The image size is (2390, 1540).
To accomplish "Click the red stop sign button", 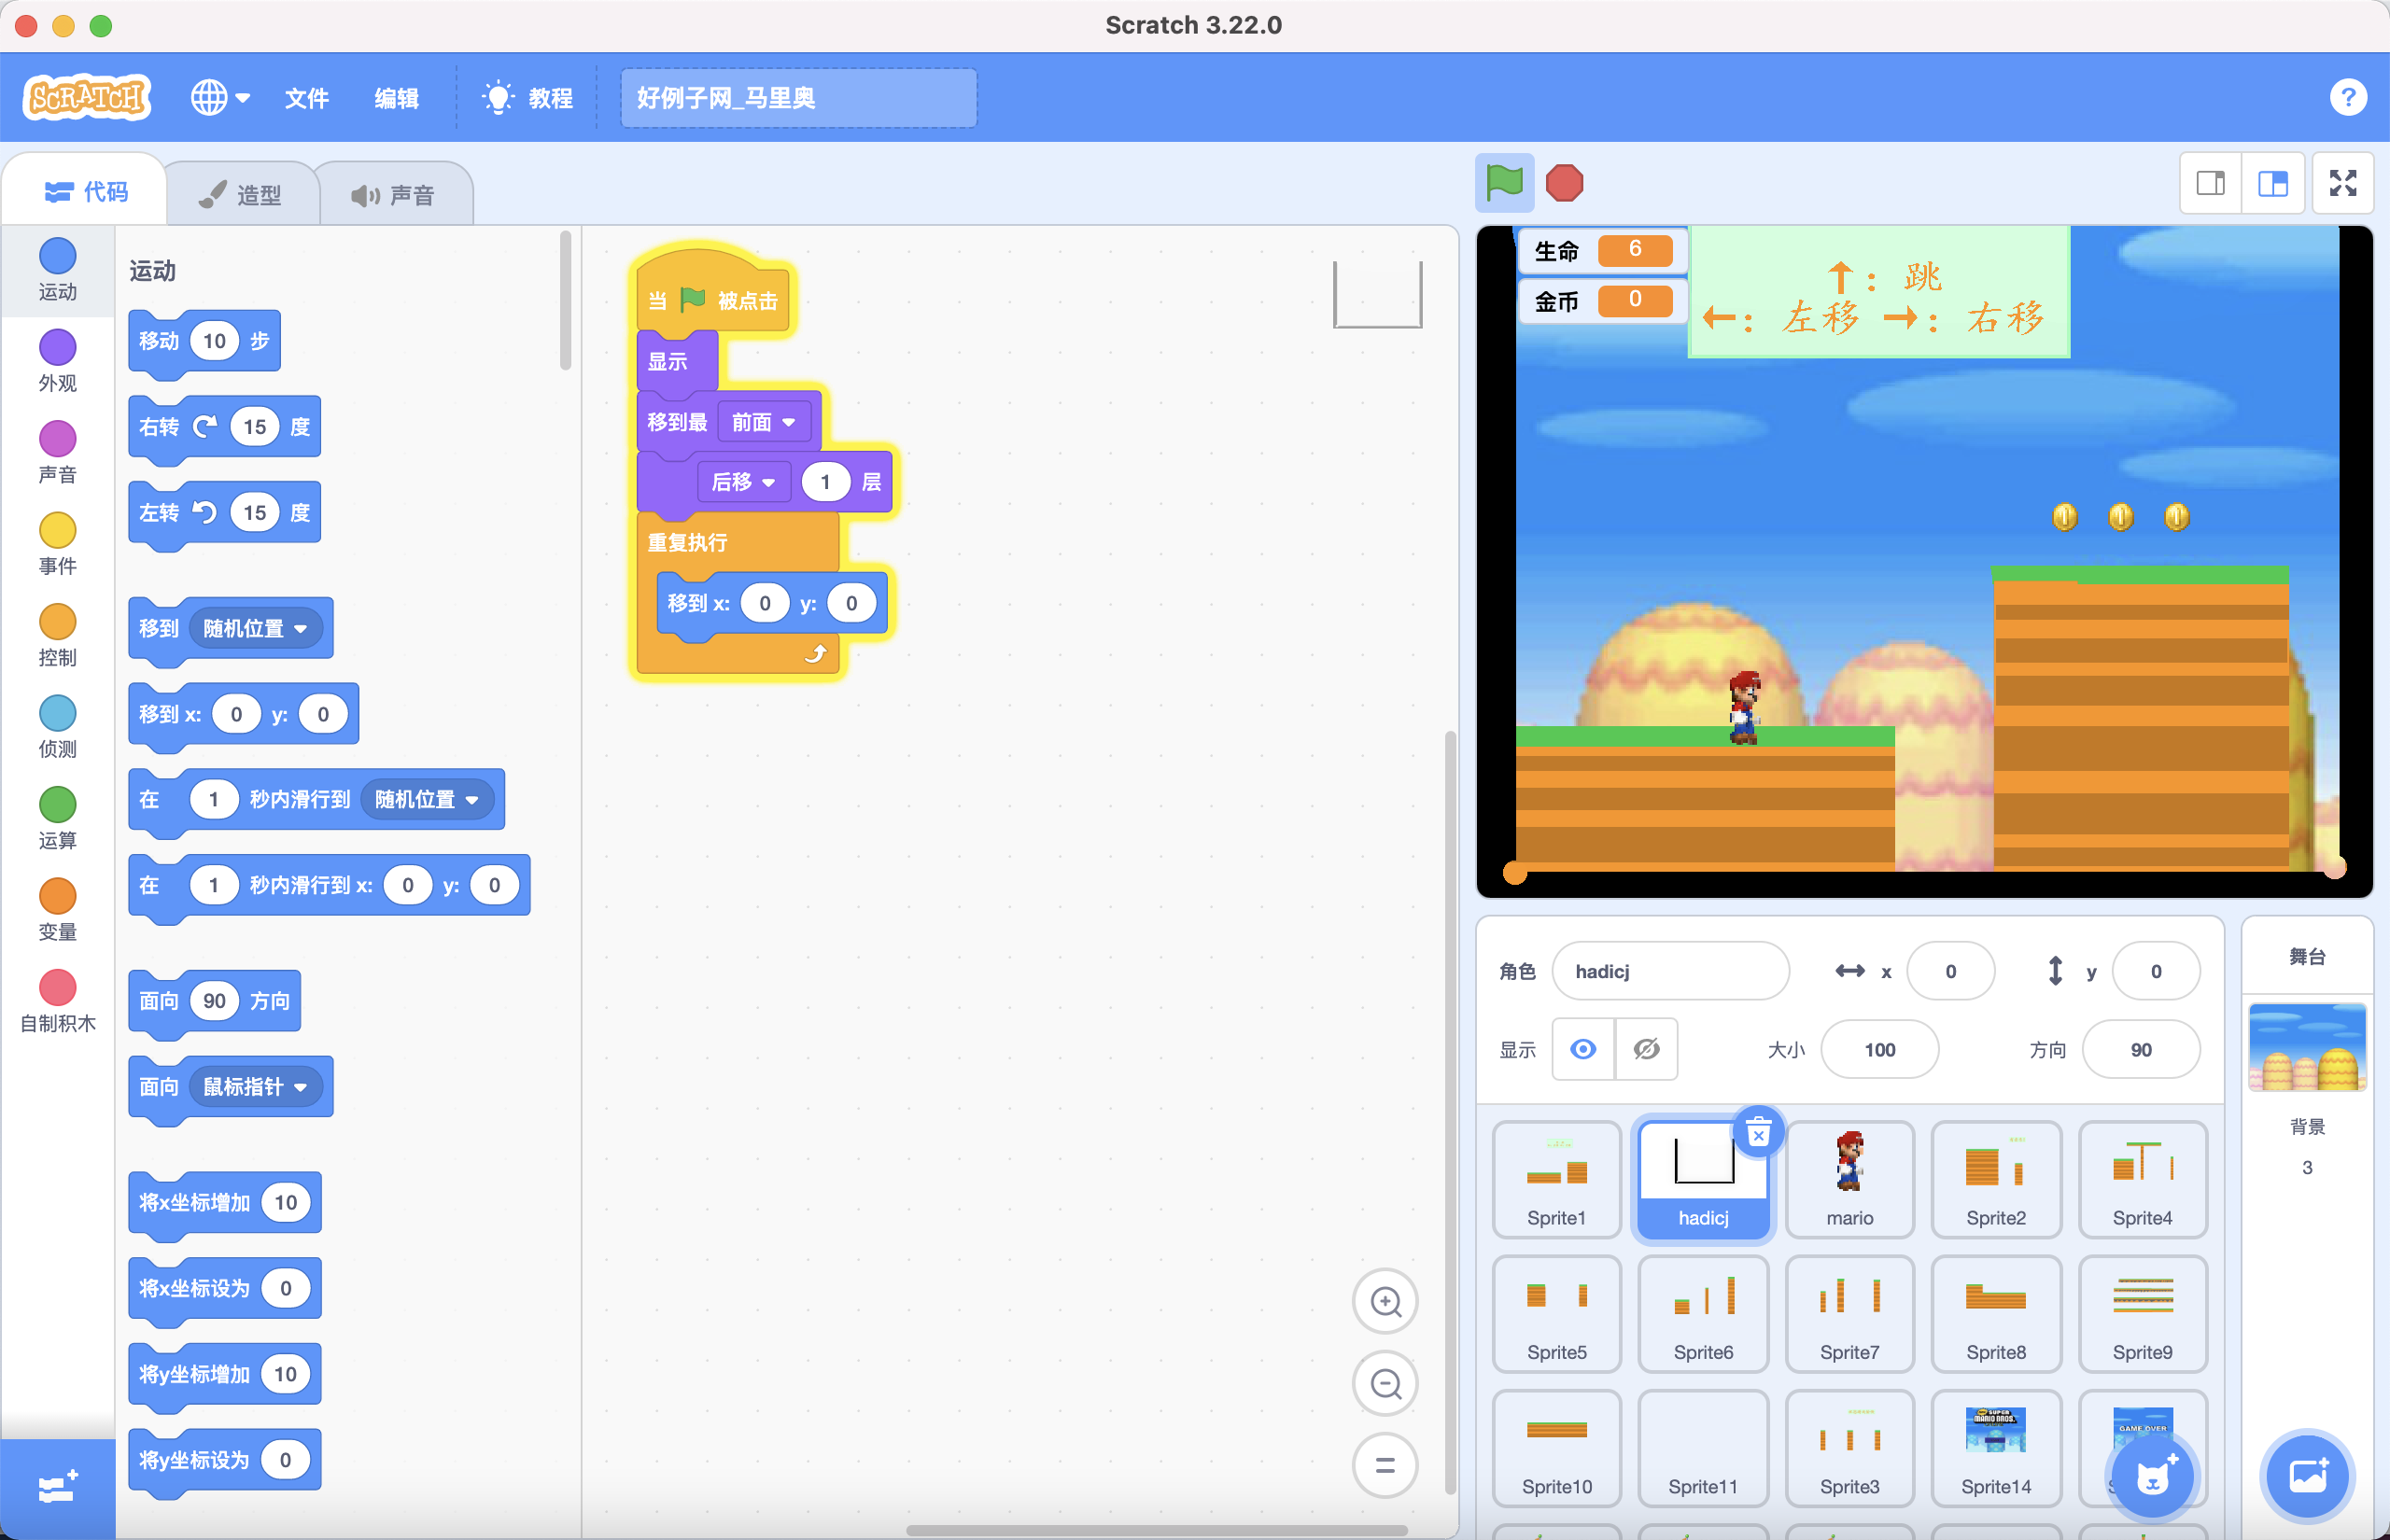I will [1564, 183].
